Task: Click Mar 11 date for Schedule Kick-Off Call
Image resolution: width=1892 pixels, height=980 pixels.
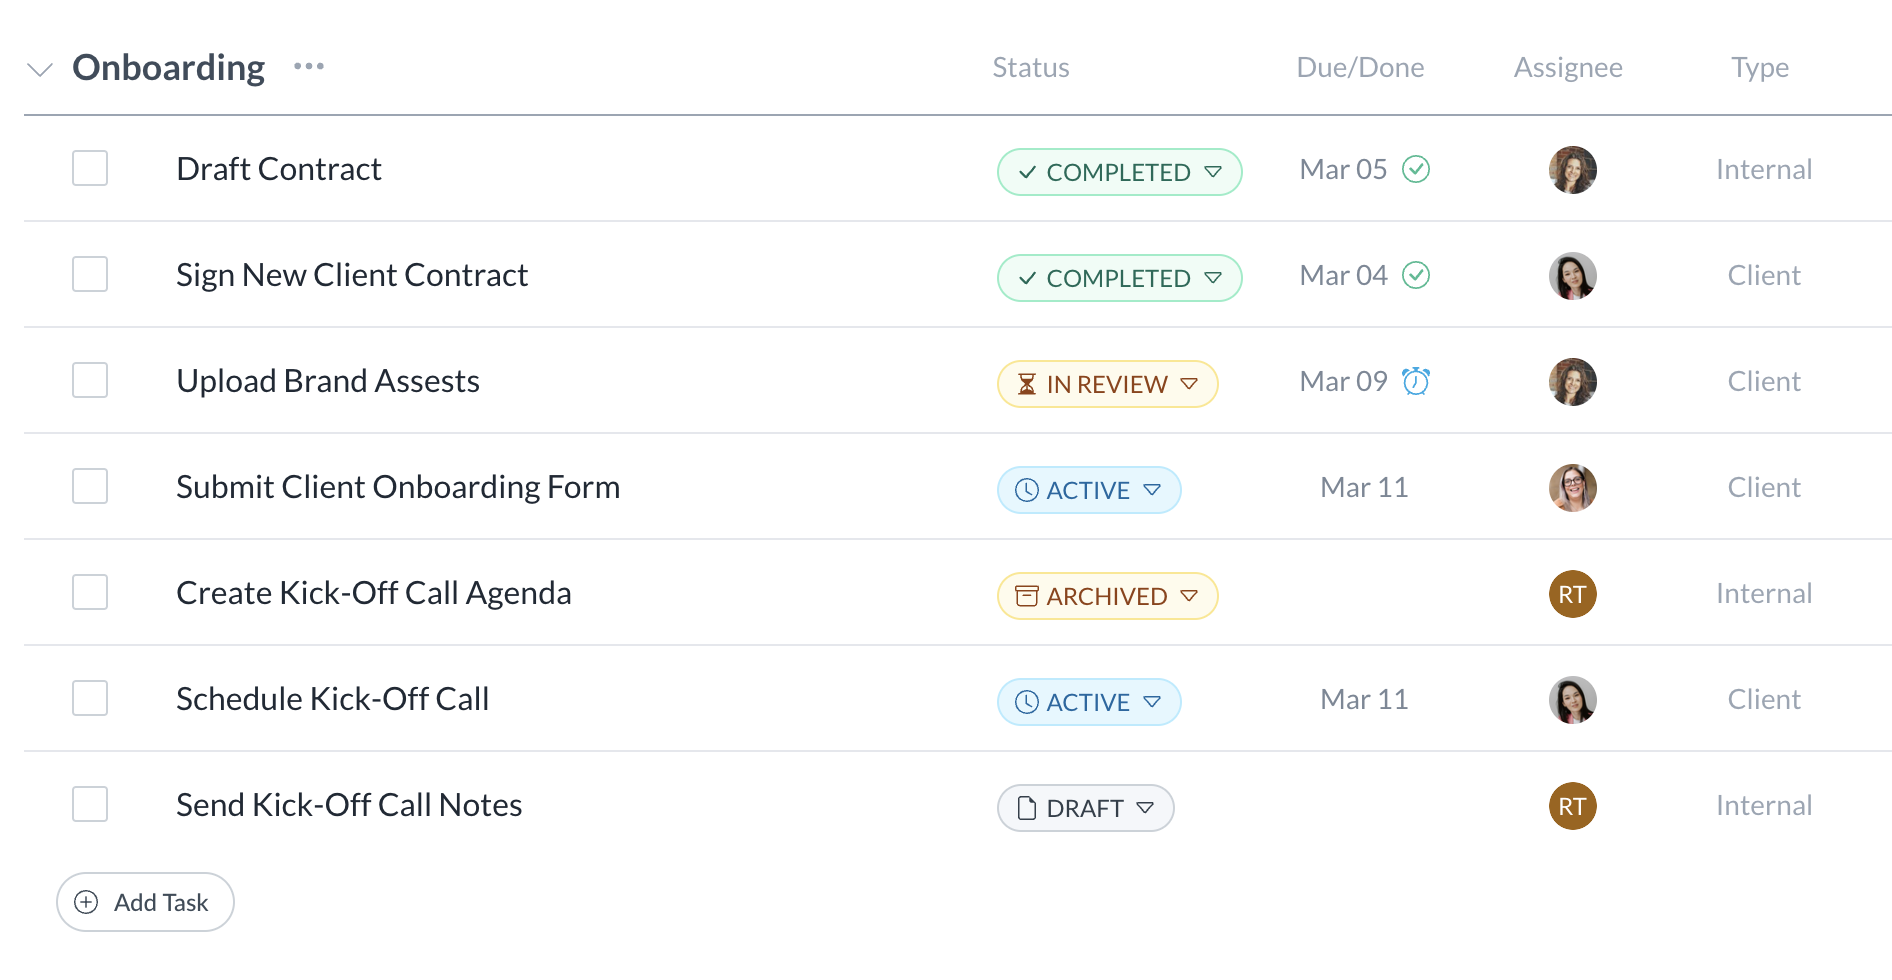Action: [x=1363, y=699]
